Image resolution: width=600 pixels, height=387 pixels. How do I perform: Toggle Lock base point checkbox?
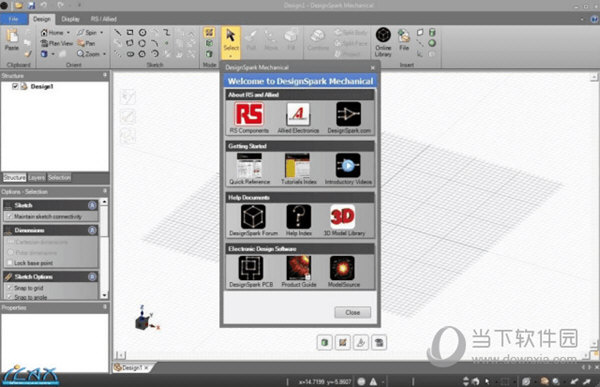point(10,263)
